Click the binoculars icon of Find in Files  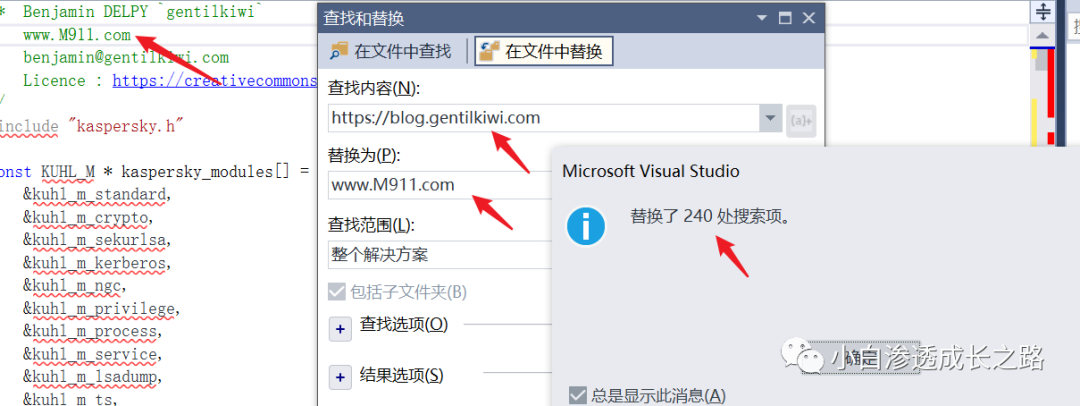(340, 50)
